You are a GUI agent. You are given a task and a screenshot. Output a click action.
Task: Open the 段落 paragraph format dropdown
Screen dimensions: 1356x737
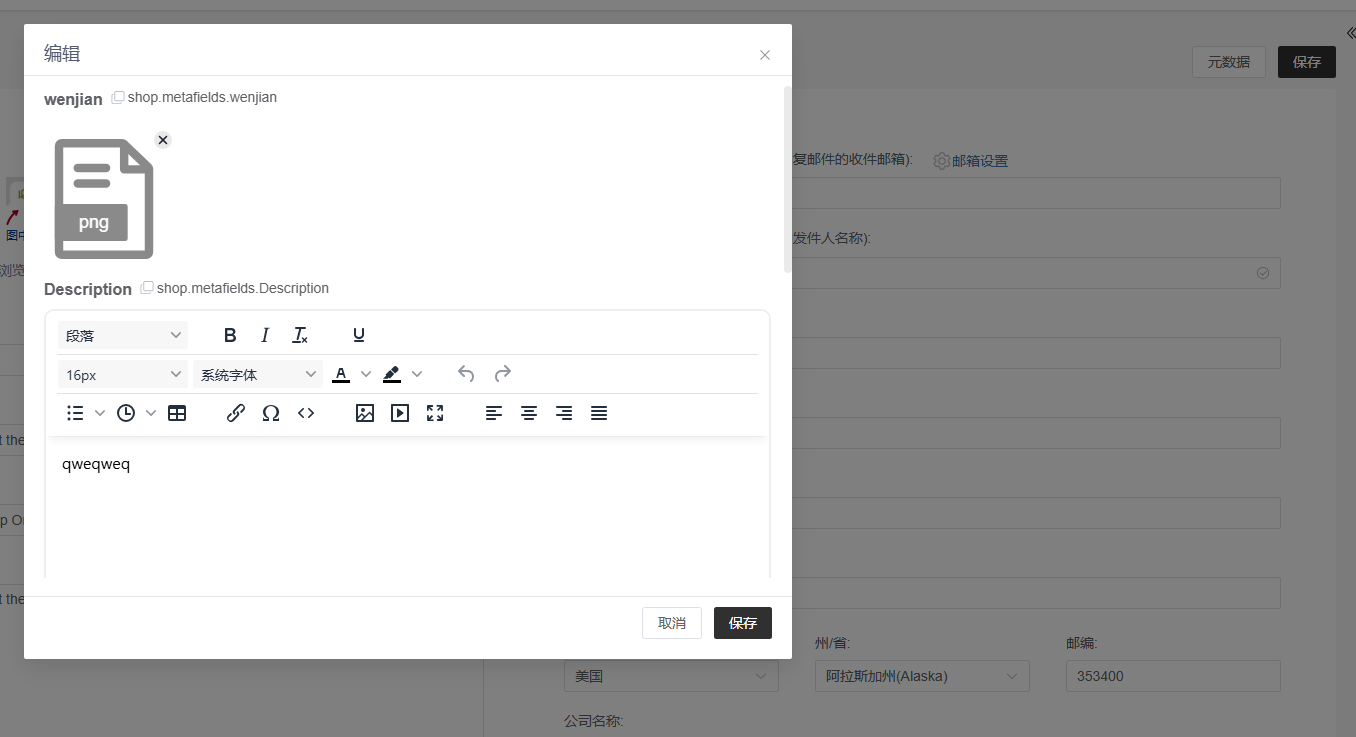click(x=122, y=335)
